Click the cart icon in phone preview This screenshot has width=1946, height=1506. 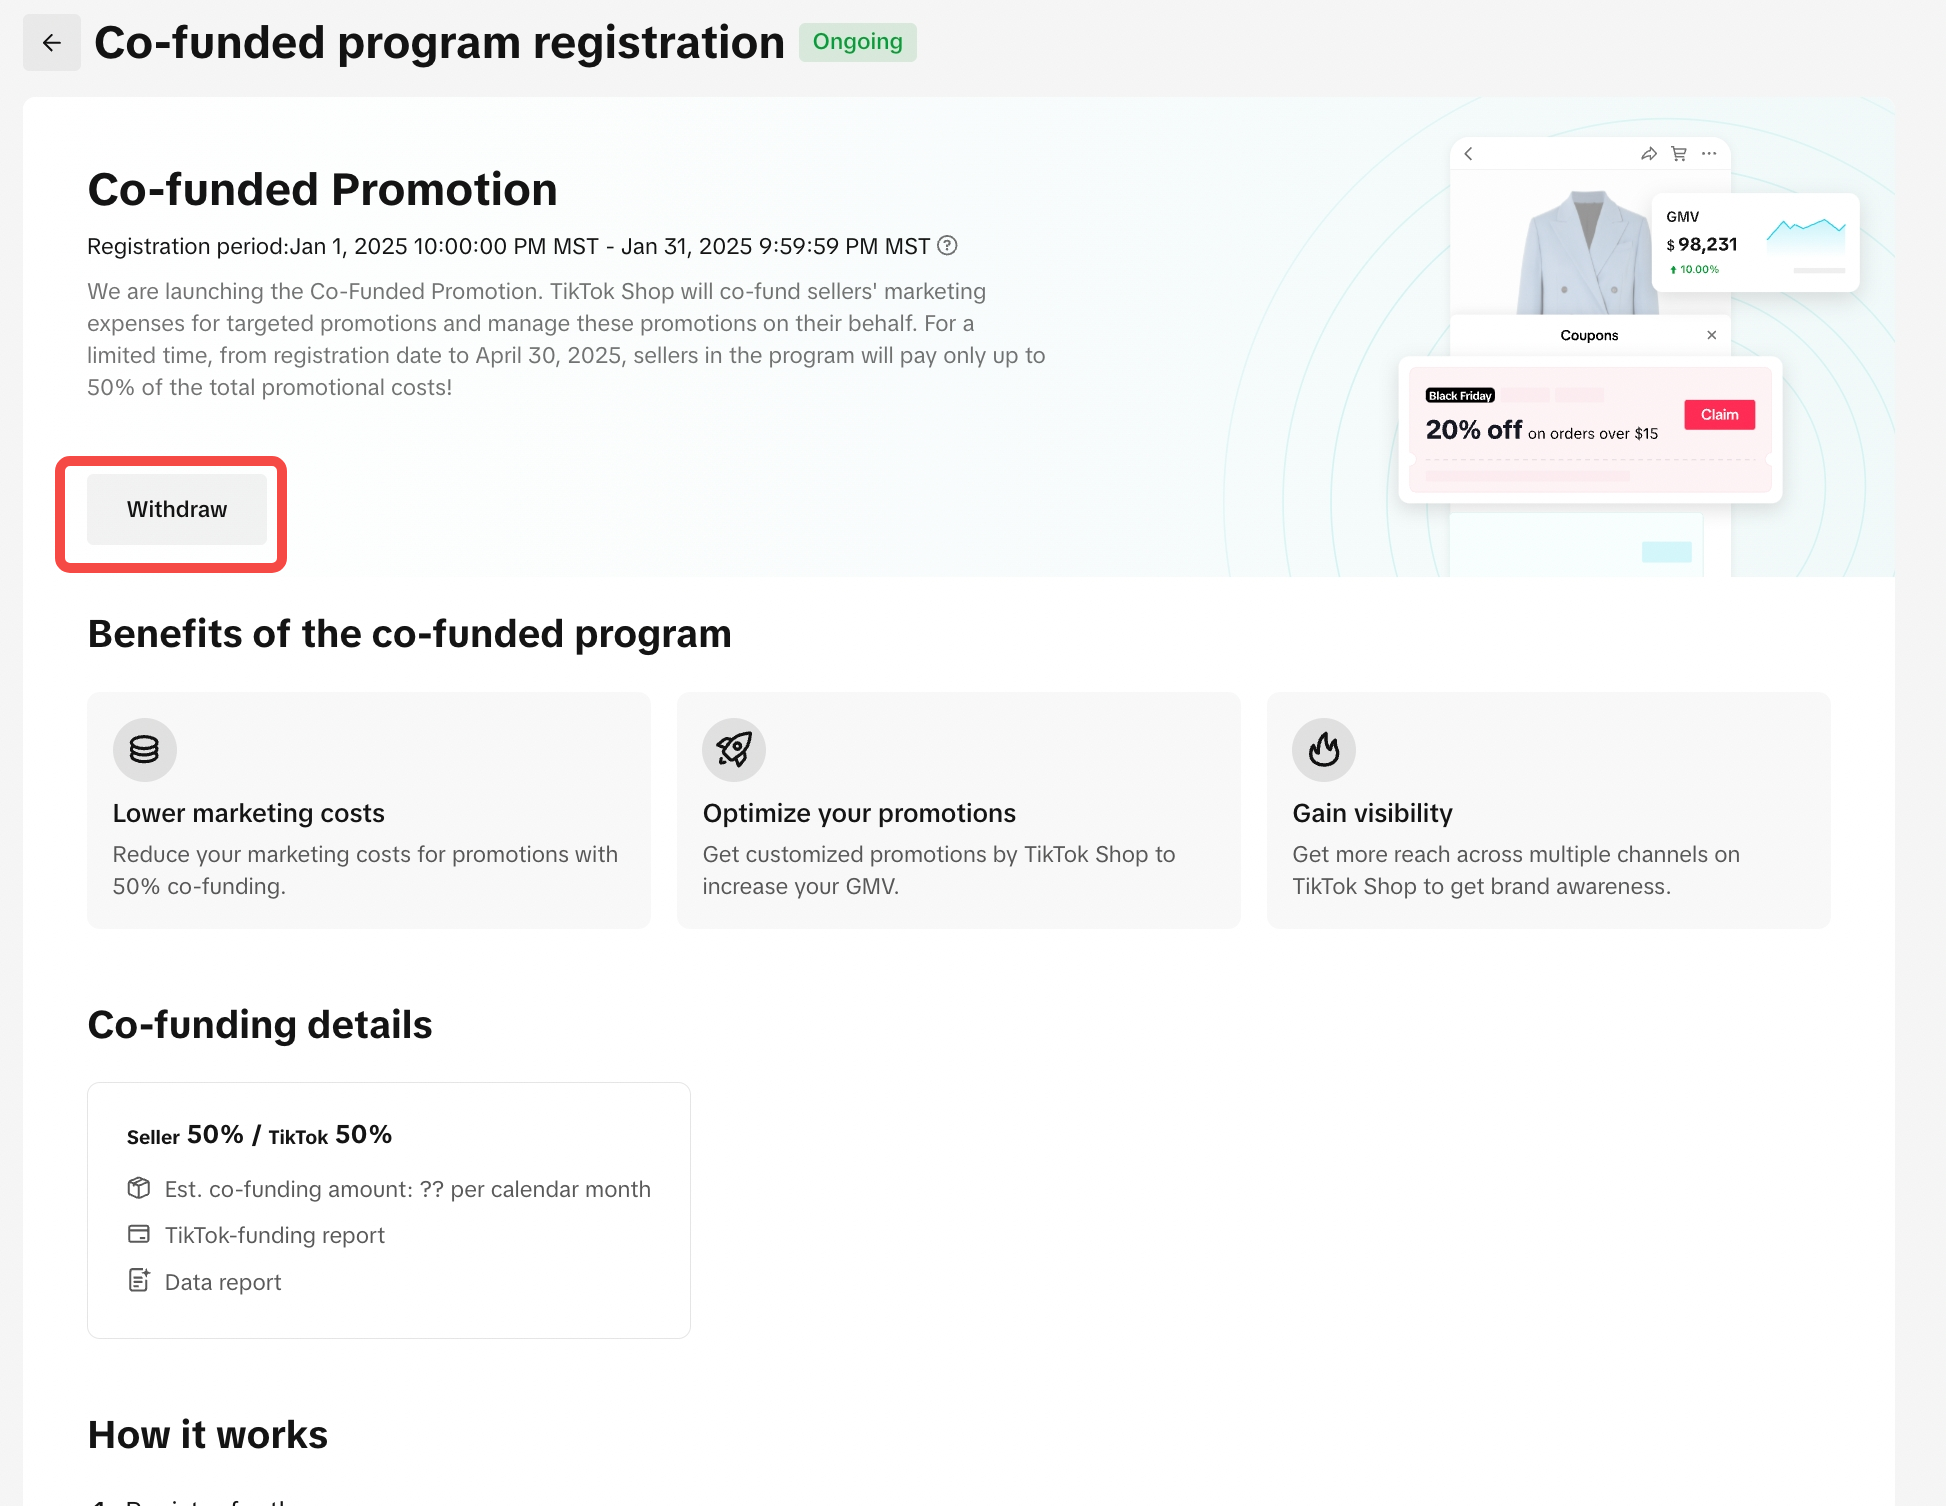(x=1679, y=154)
